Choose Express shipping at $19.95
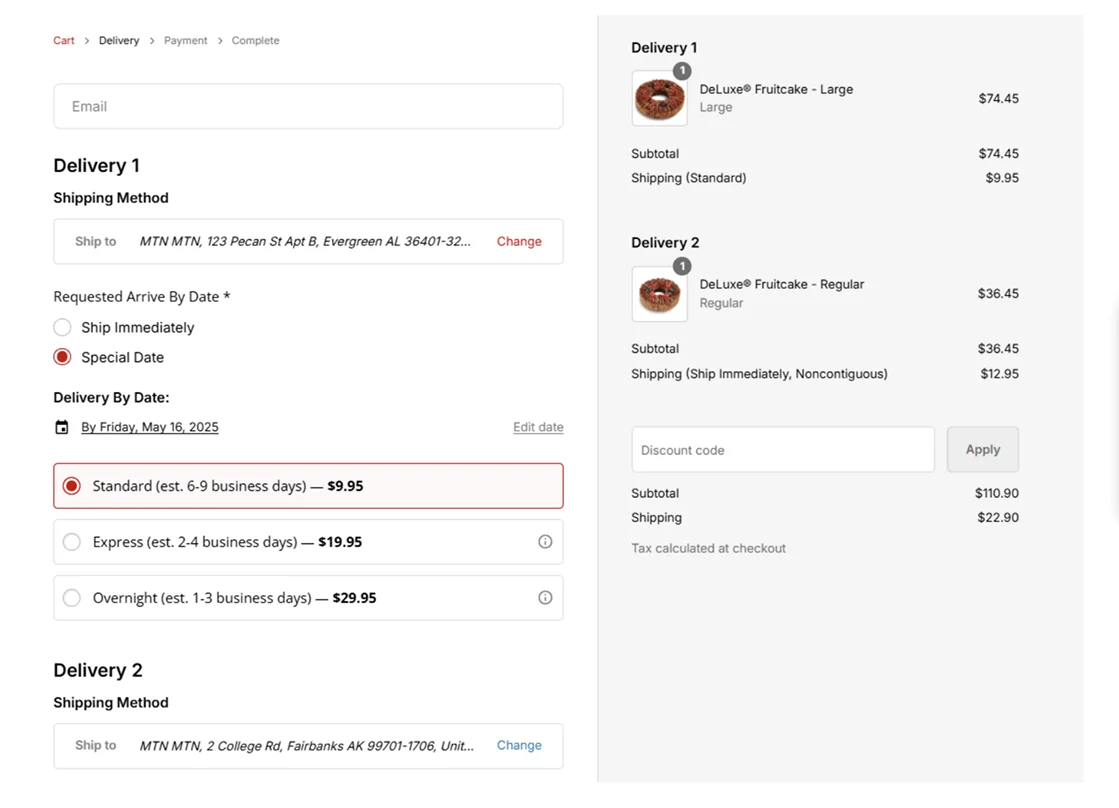Screen dimensions: 1119x808 click(308, 542)
